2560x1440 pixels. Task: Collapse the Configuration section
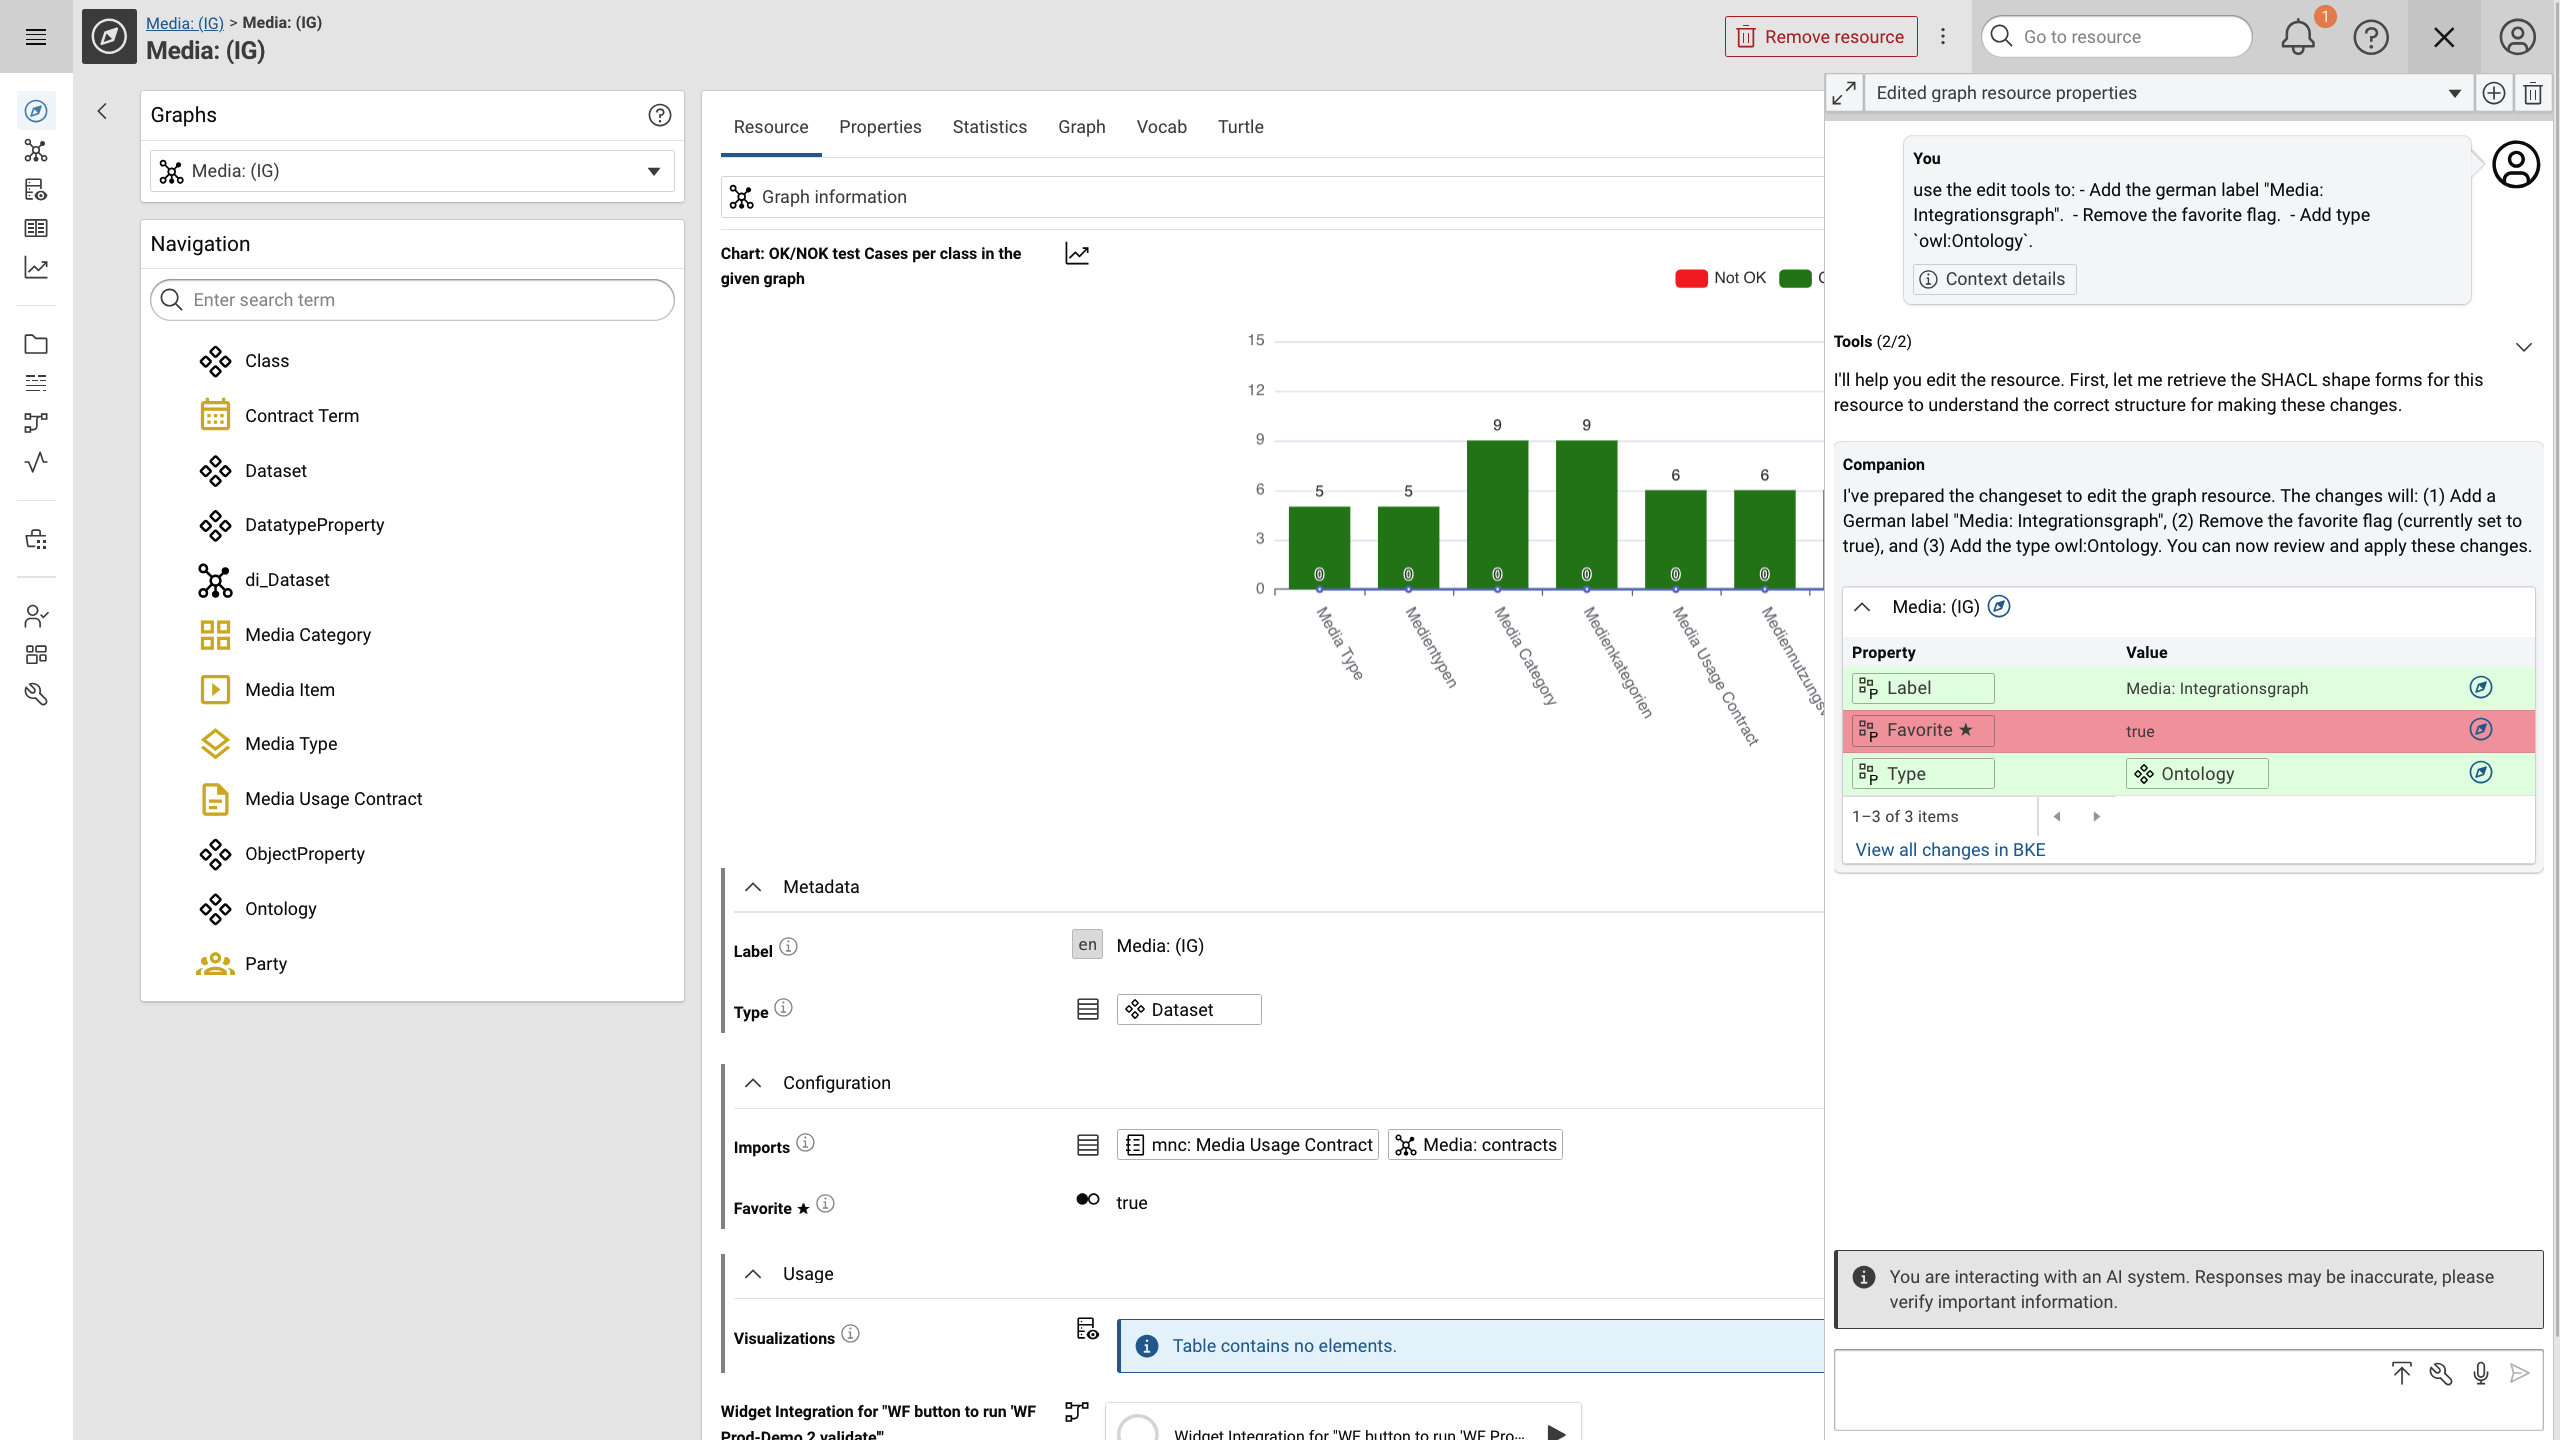[x=753, y=1083]
